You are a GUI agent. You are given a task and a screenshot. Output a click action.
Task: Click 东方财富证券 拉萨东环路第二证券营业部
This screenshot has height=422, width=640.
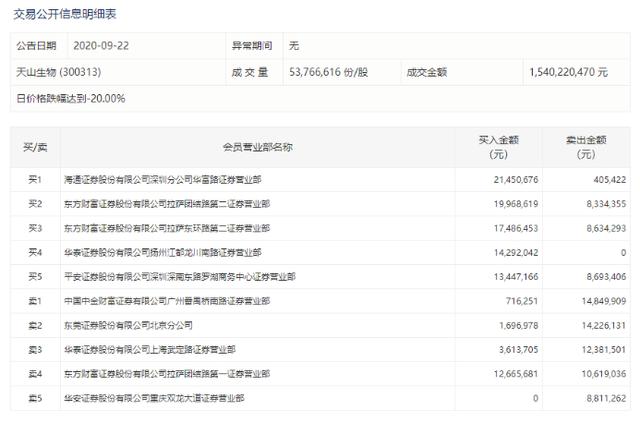(167, 228)
